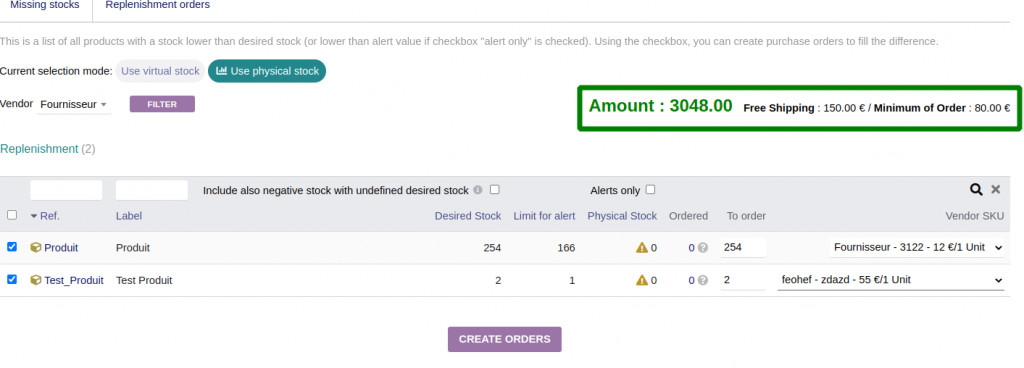Open the feohef - zdazd vendor SKU dropdown
1024x368 pixels.
pyautogui.click(x=891, y=280)
